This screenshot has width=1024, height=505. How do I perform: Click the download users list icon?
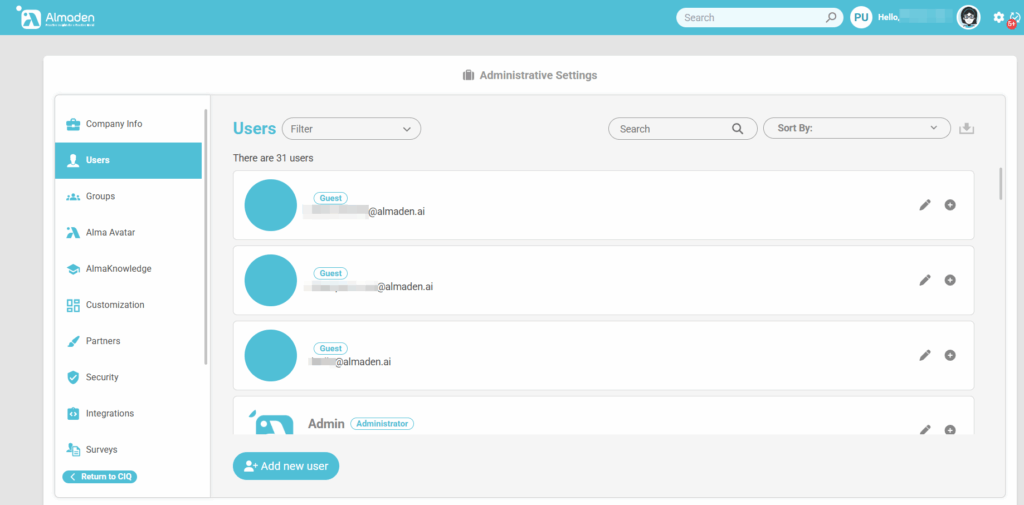coord(966,128)
